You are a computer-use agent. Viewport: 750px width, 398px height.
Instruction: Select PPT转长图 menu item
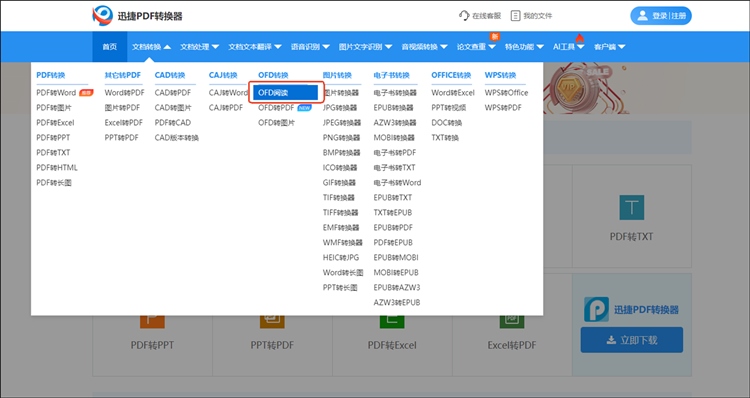pyautogui.click(x=340, y=287)
